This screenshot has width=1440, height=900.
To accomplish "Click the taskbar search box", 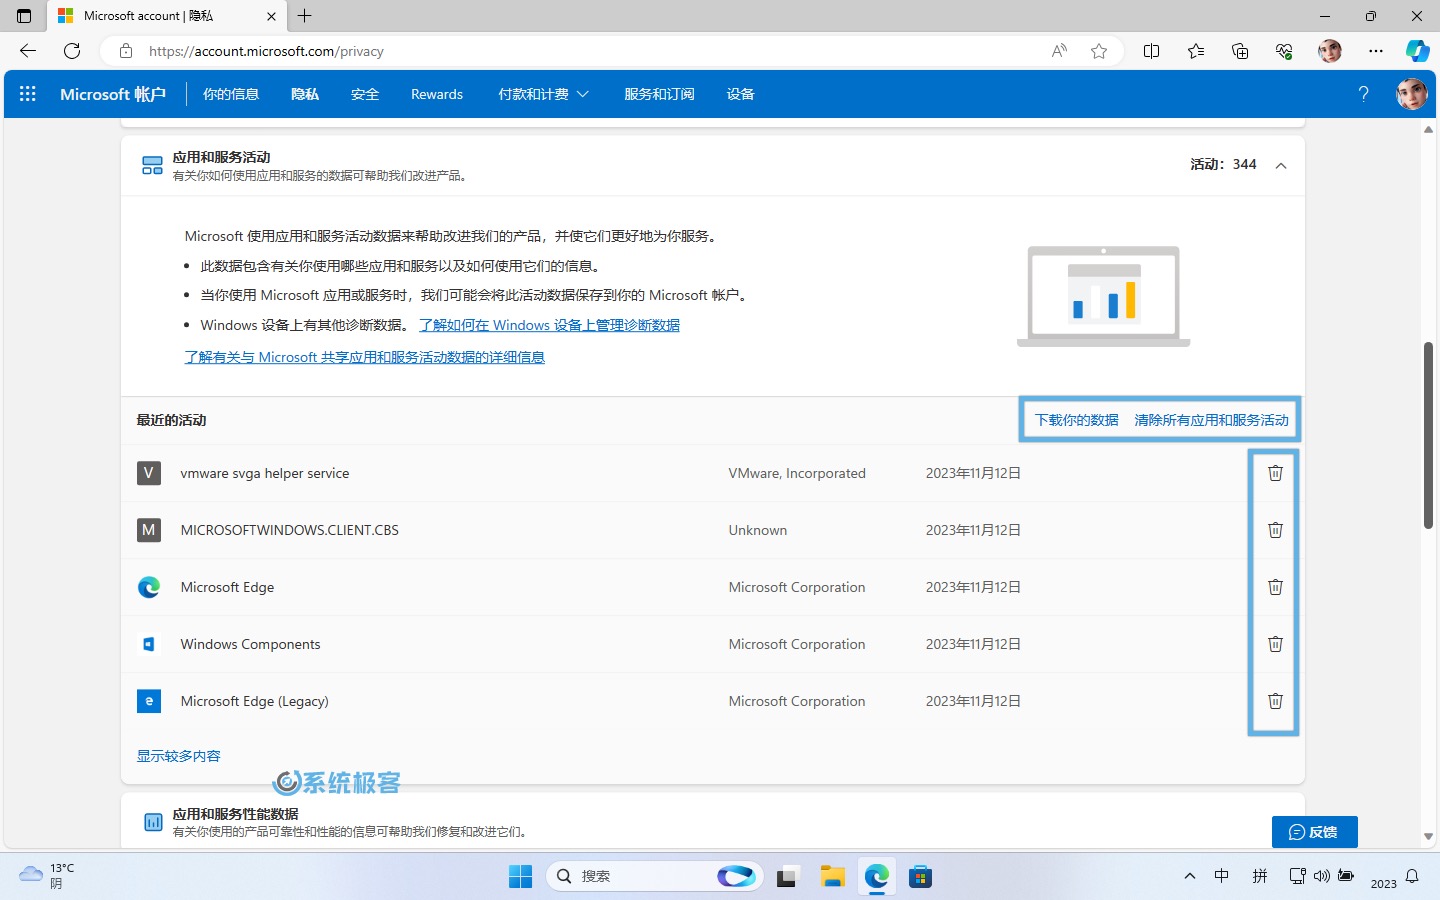I will coord(655,877).
